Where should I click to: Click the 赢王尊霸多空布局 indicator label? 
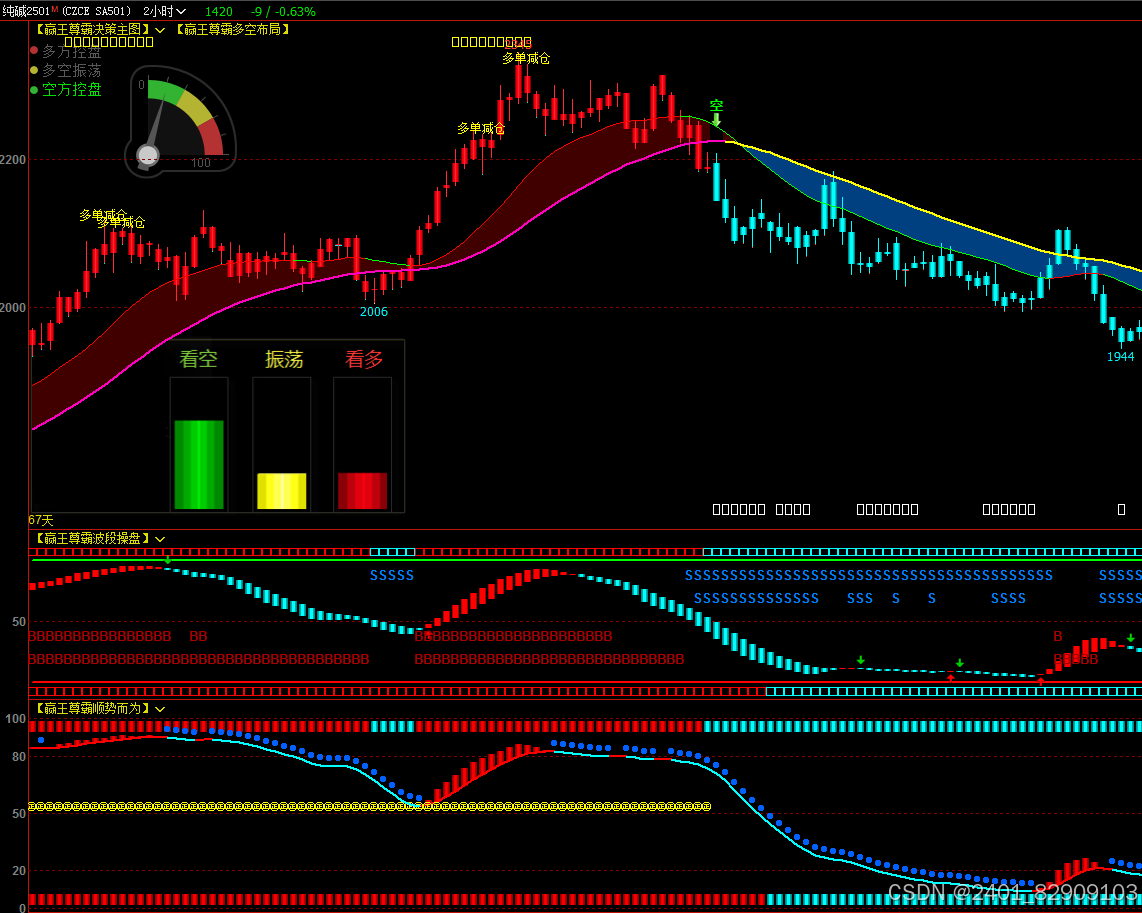[233, 29]
